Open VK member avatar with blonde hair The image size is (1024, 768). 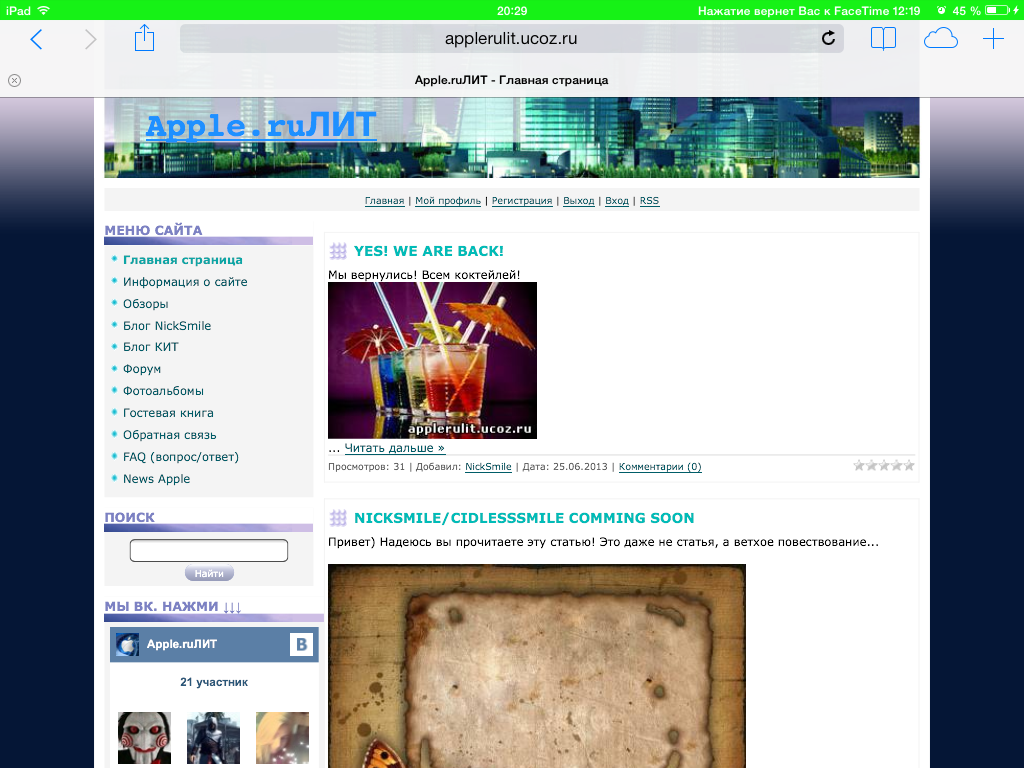tap(282, 738)
